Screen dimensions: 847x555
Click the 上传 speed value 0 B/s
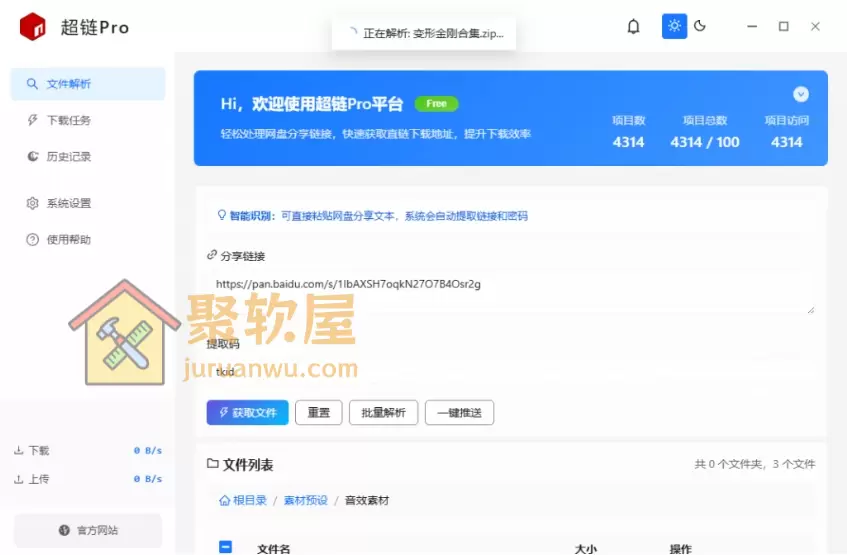[147, 479]
